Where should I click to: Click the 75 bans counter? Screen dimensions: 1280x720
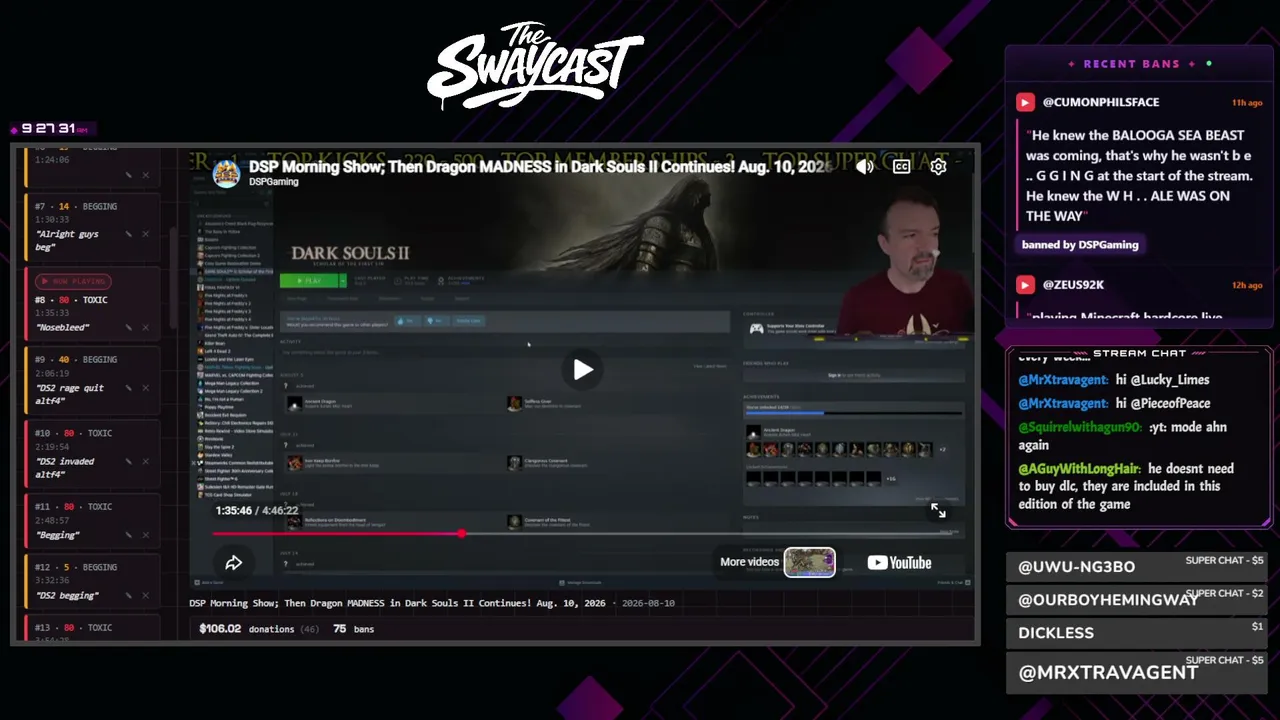[354, 629]
